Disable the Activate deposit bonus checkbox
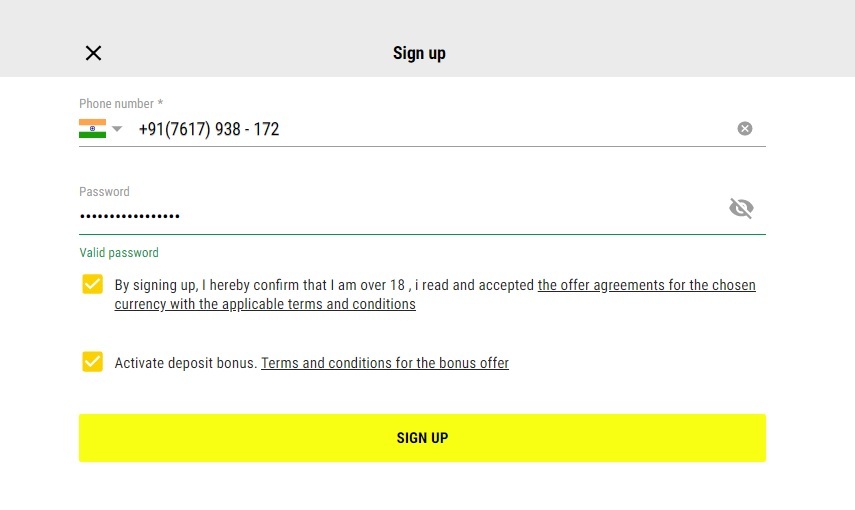This screenshot has width=855, height=510. click(93, 362)
